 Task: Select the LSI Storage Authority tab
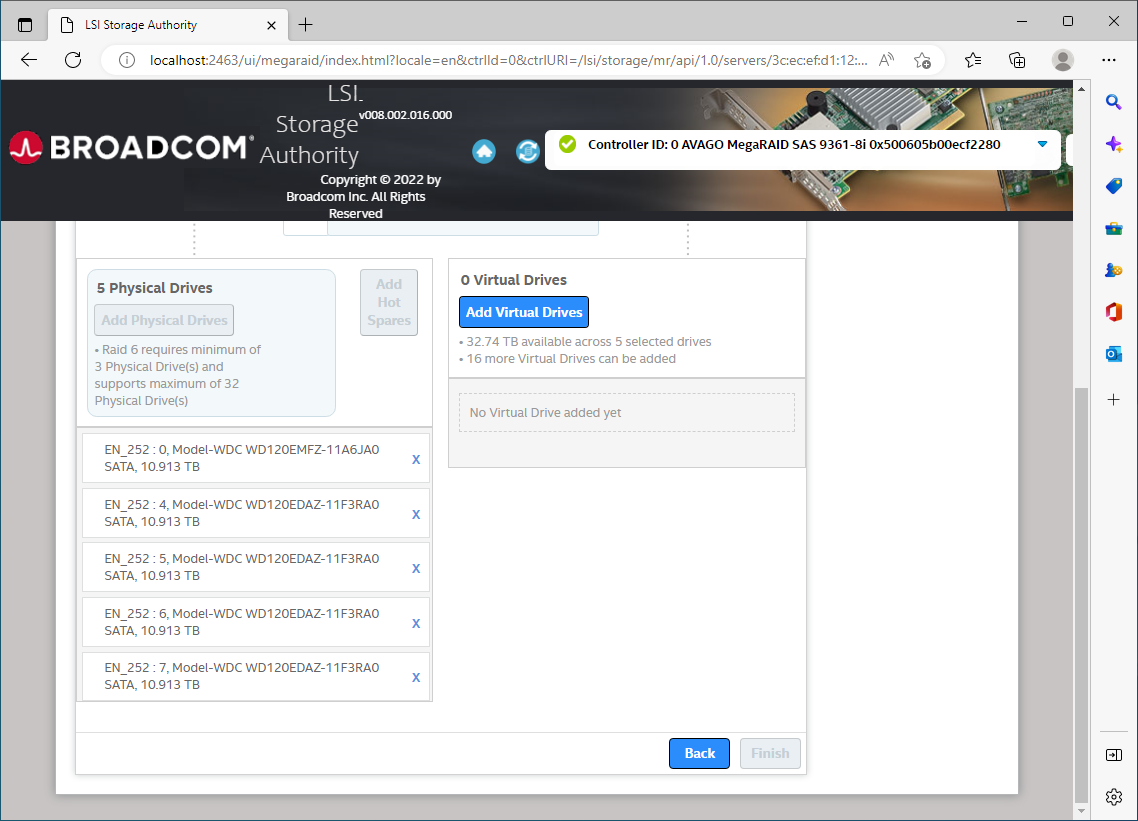[168, 25]
